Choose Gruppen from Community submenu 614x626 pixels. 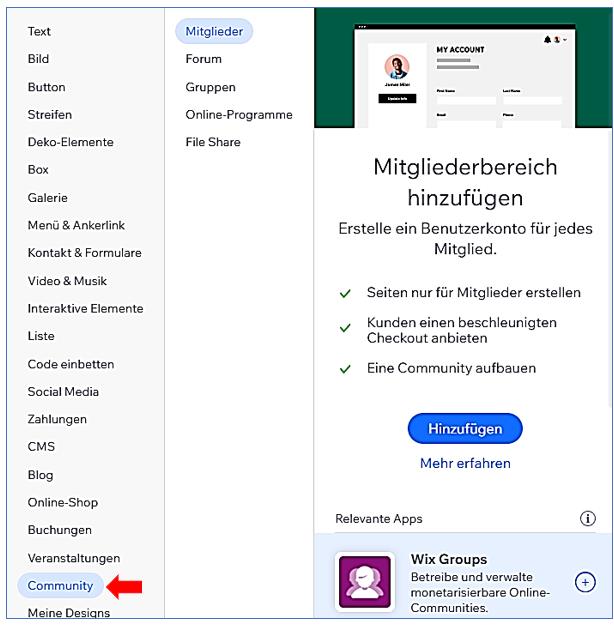[x=210, y=87]
